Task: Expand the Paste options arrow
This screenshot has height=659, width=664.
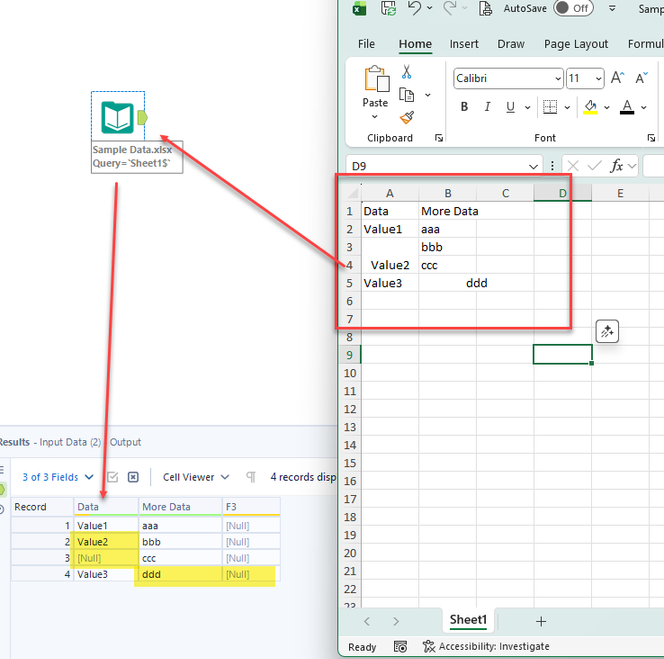Action: [375, 116]
